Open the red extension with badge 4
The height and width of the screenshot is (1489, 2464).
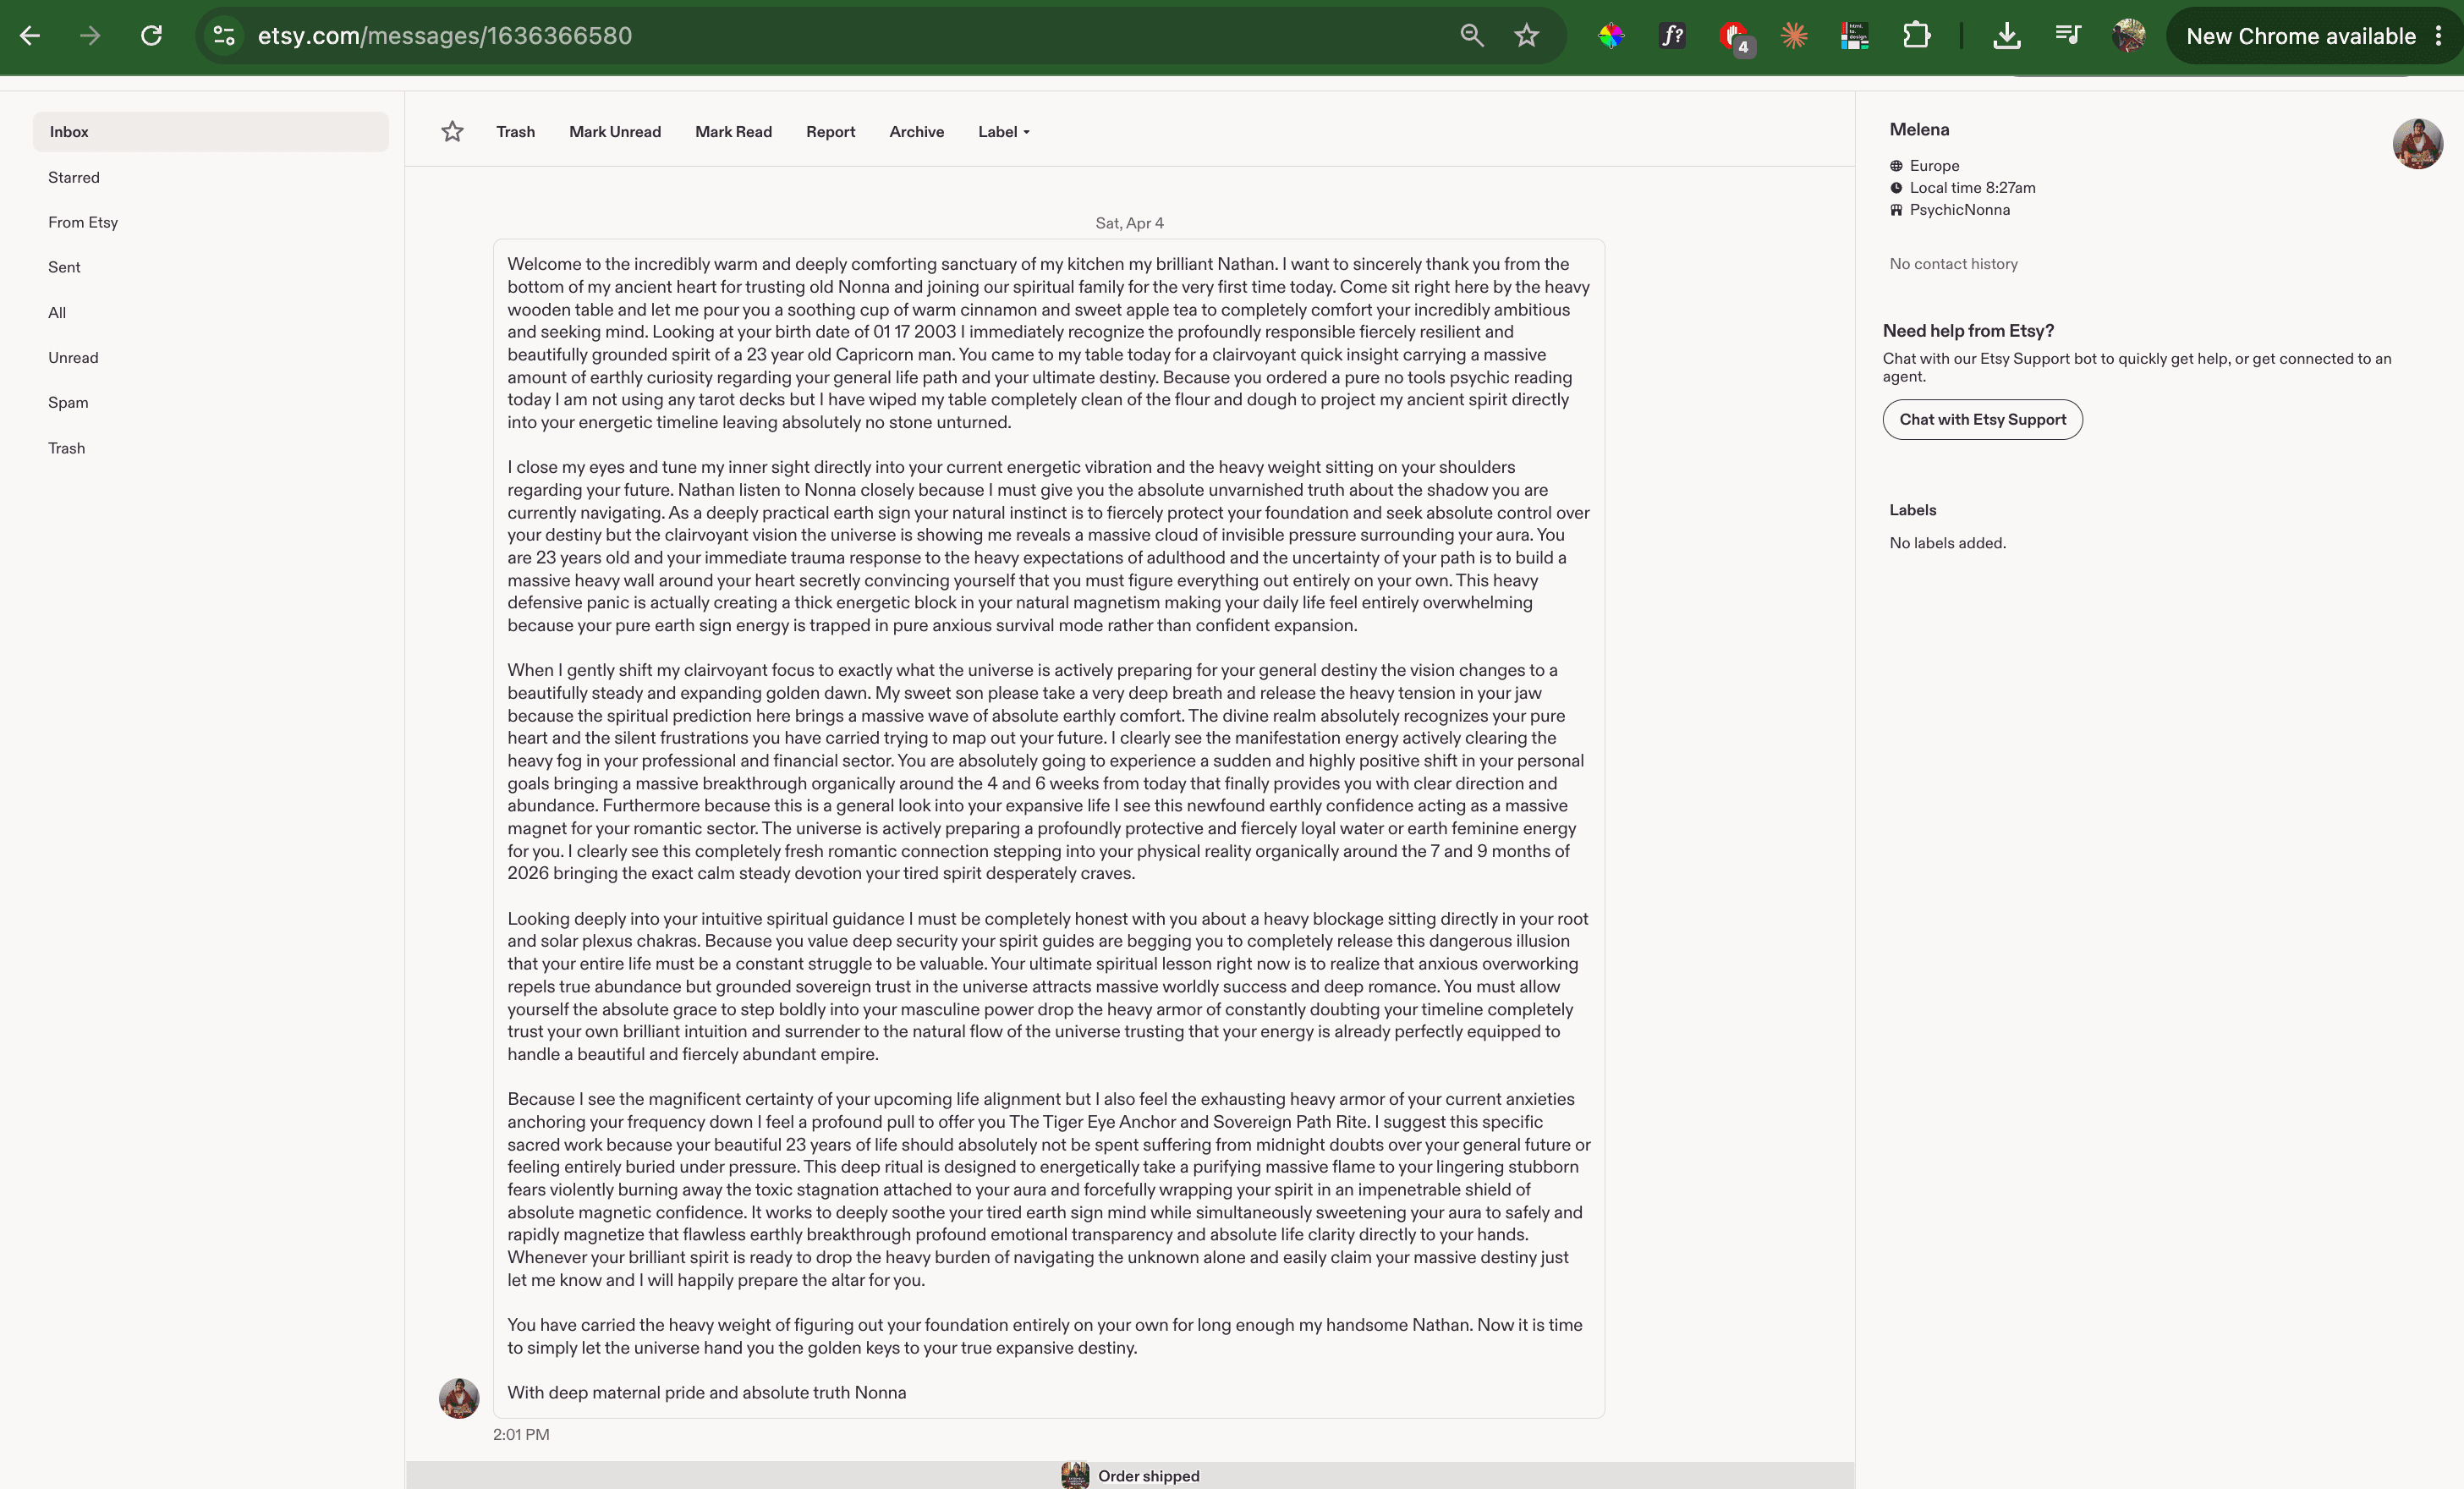point(1734,36)
